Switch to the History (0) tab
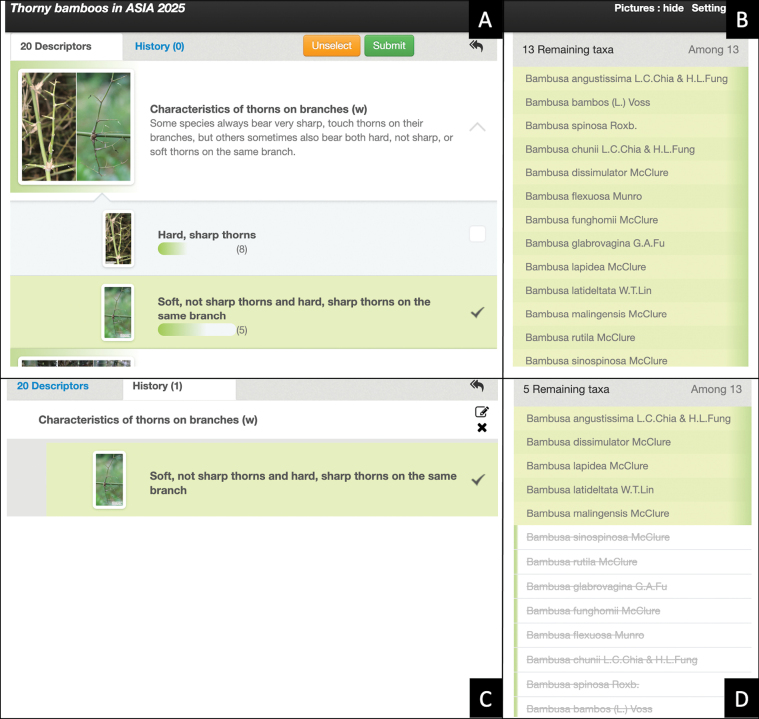 tap(159, 46)
